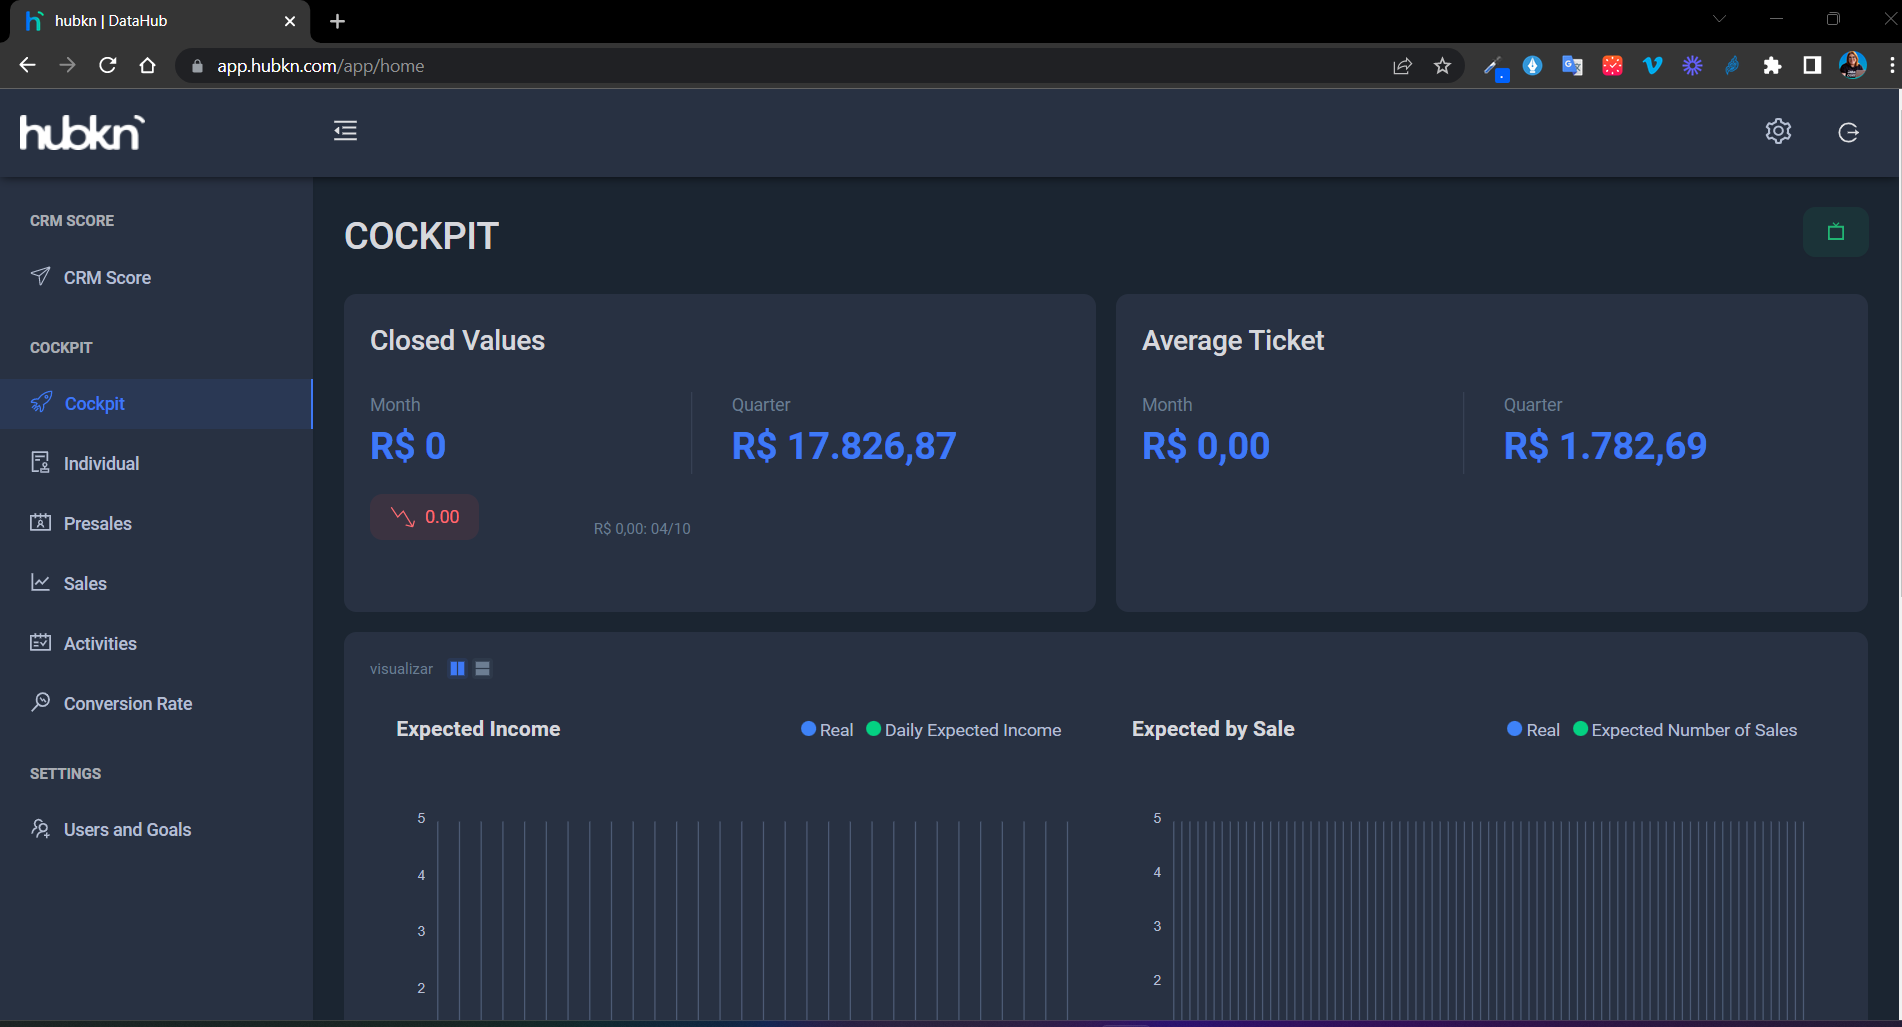Close the hubkn DataHub tab

point(290,21)
